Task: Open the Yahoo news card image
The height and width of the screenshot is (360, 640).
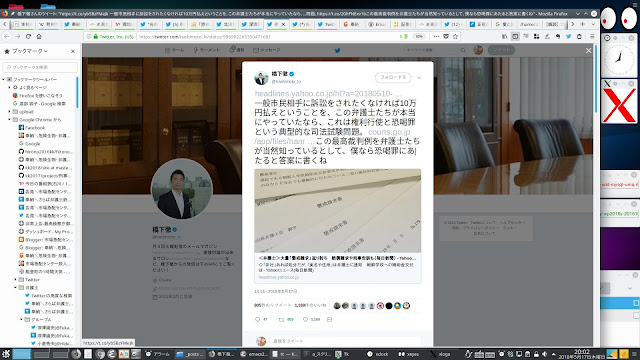Action: click(x=338, y=211)
